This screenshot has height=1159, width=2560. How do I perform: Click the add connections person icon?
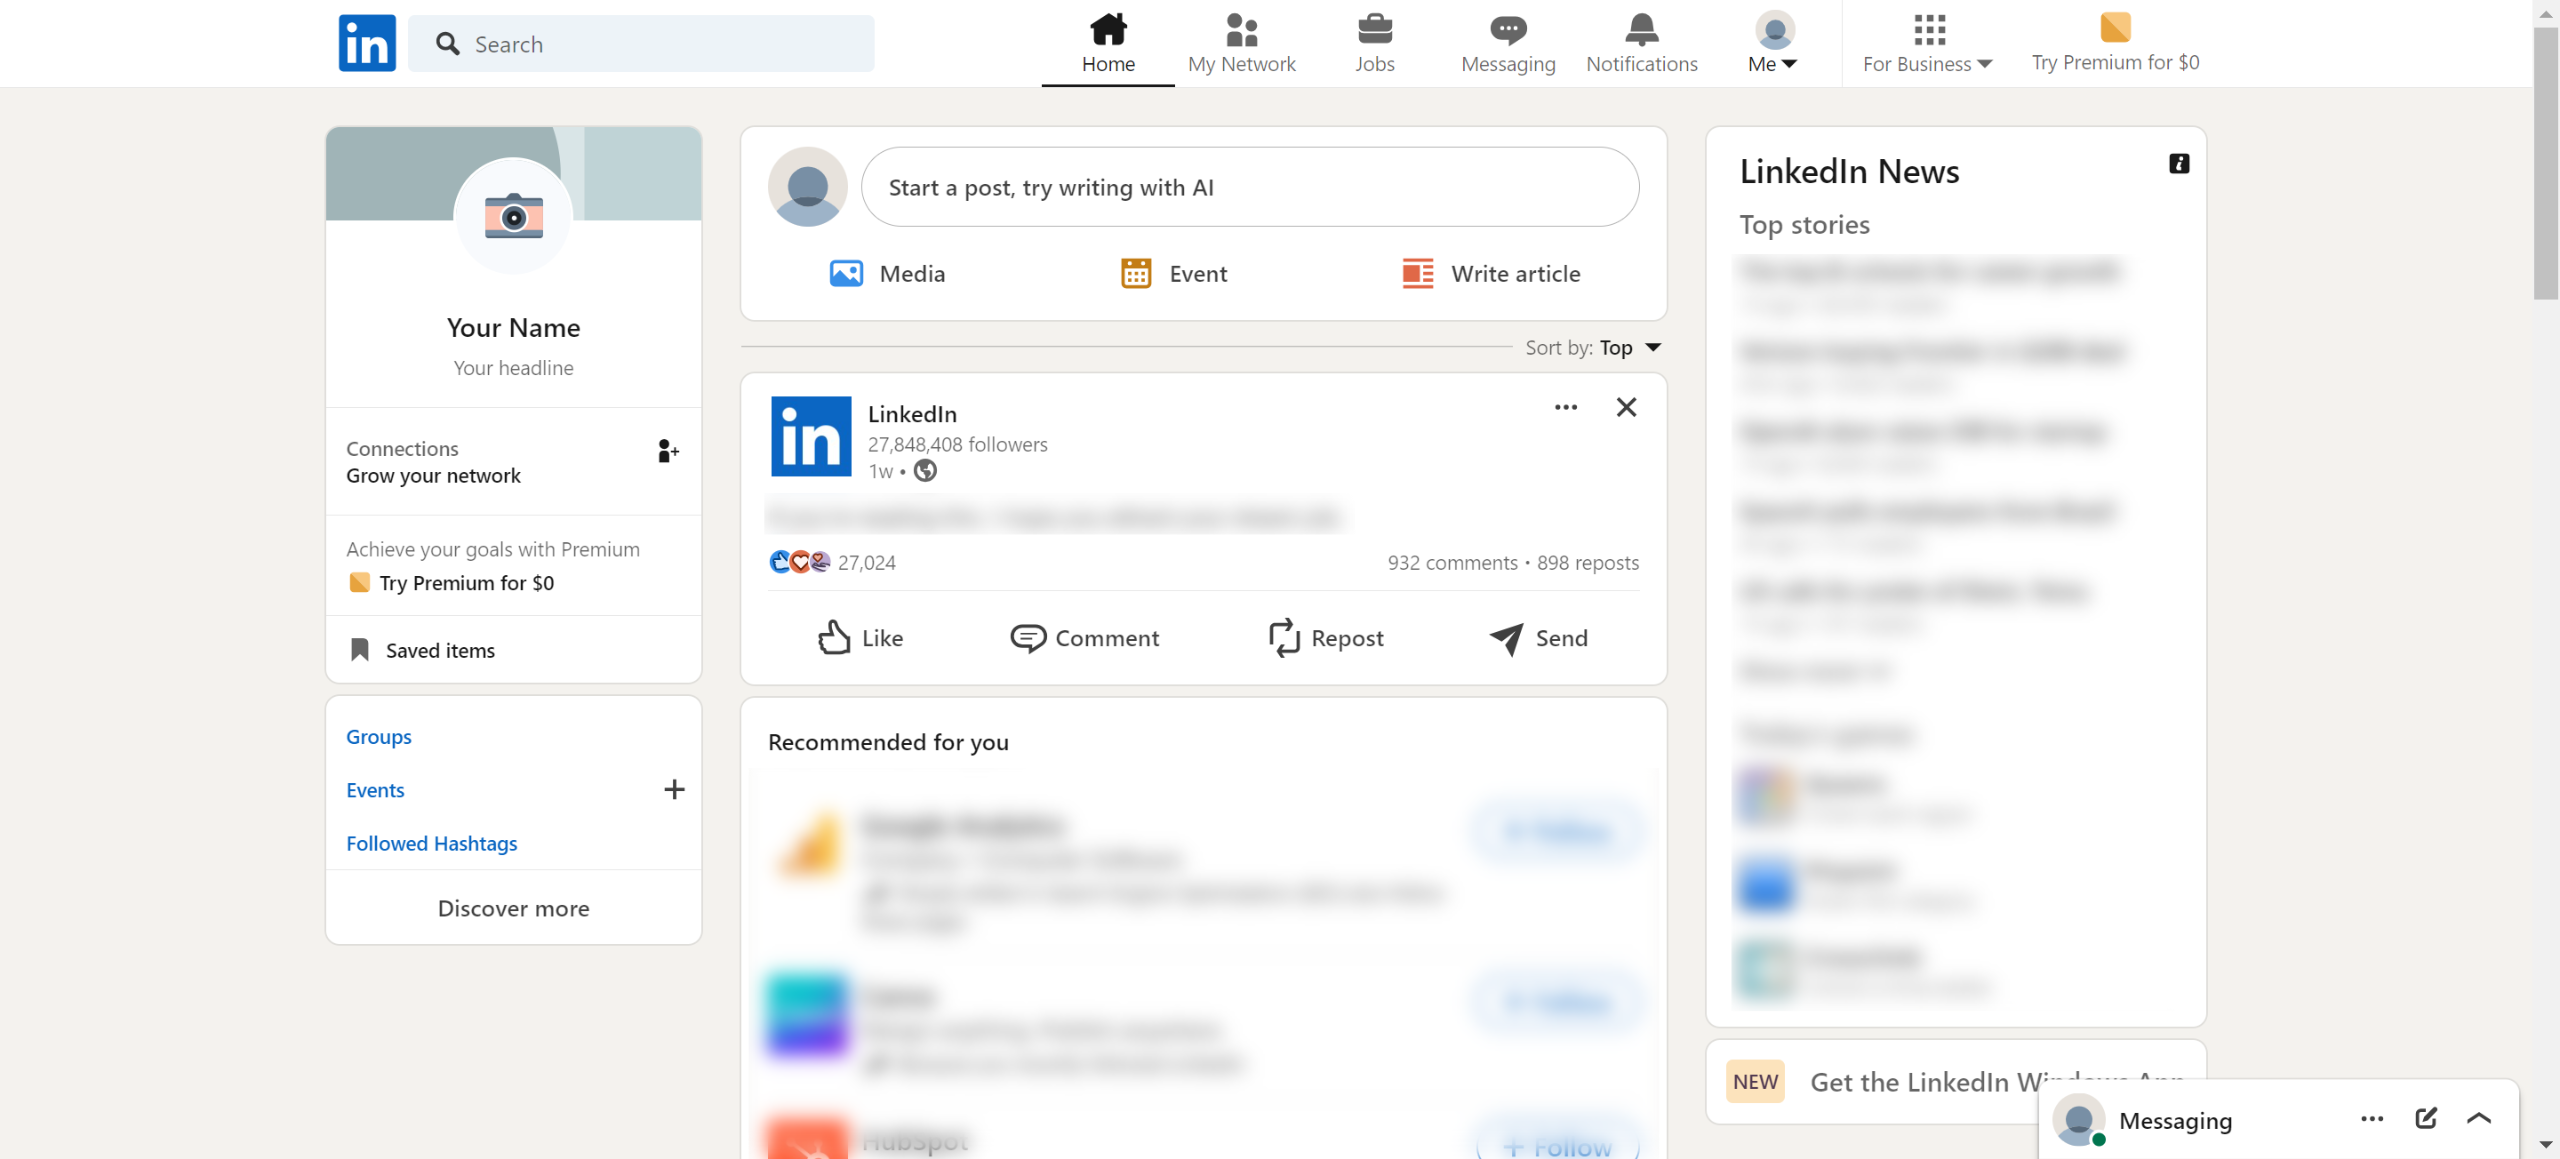[x=667, y=452]
